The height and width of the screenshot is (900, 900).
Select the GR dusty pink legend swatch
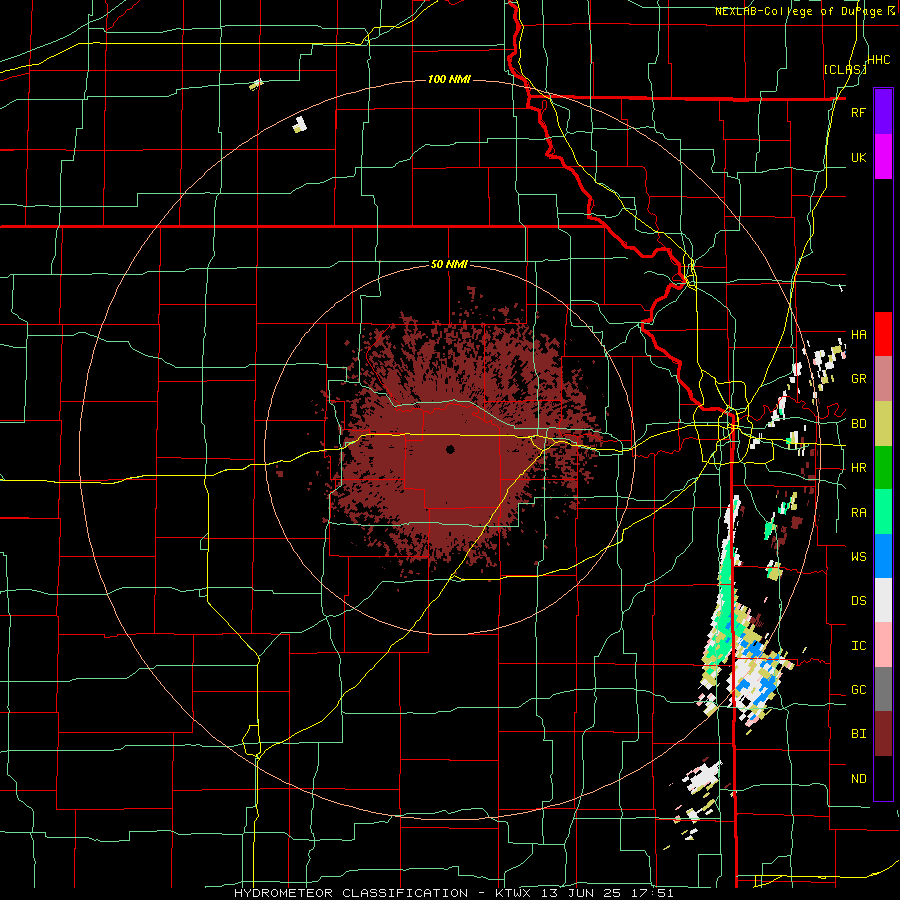pyautogui.click(x=883, y=379)
